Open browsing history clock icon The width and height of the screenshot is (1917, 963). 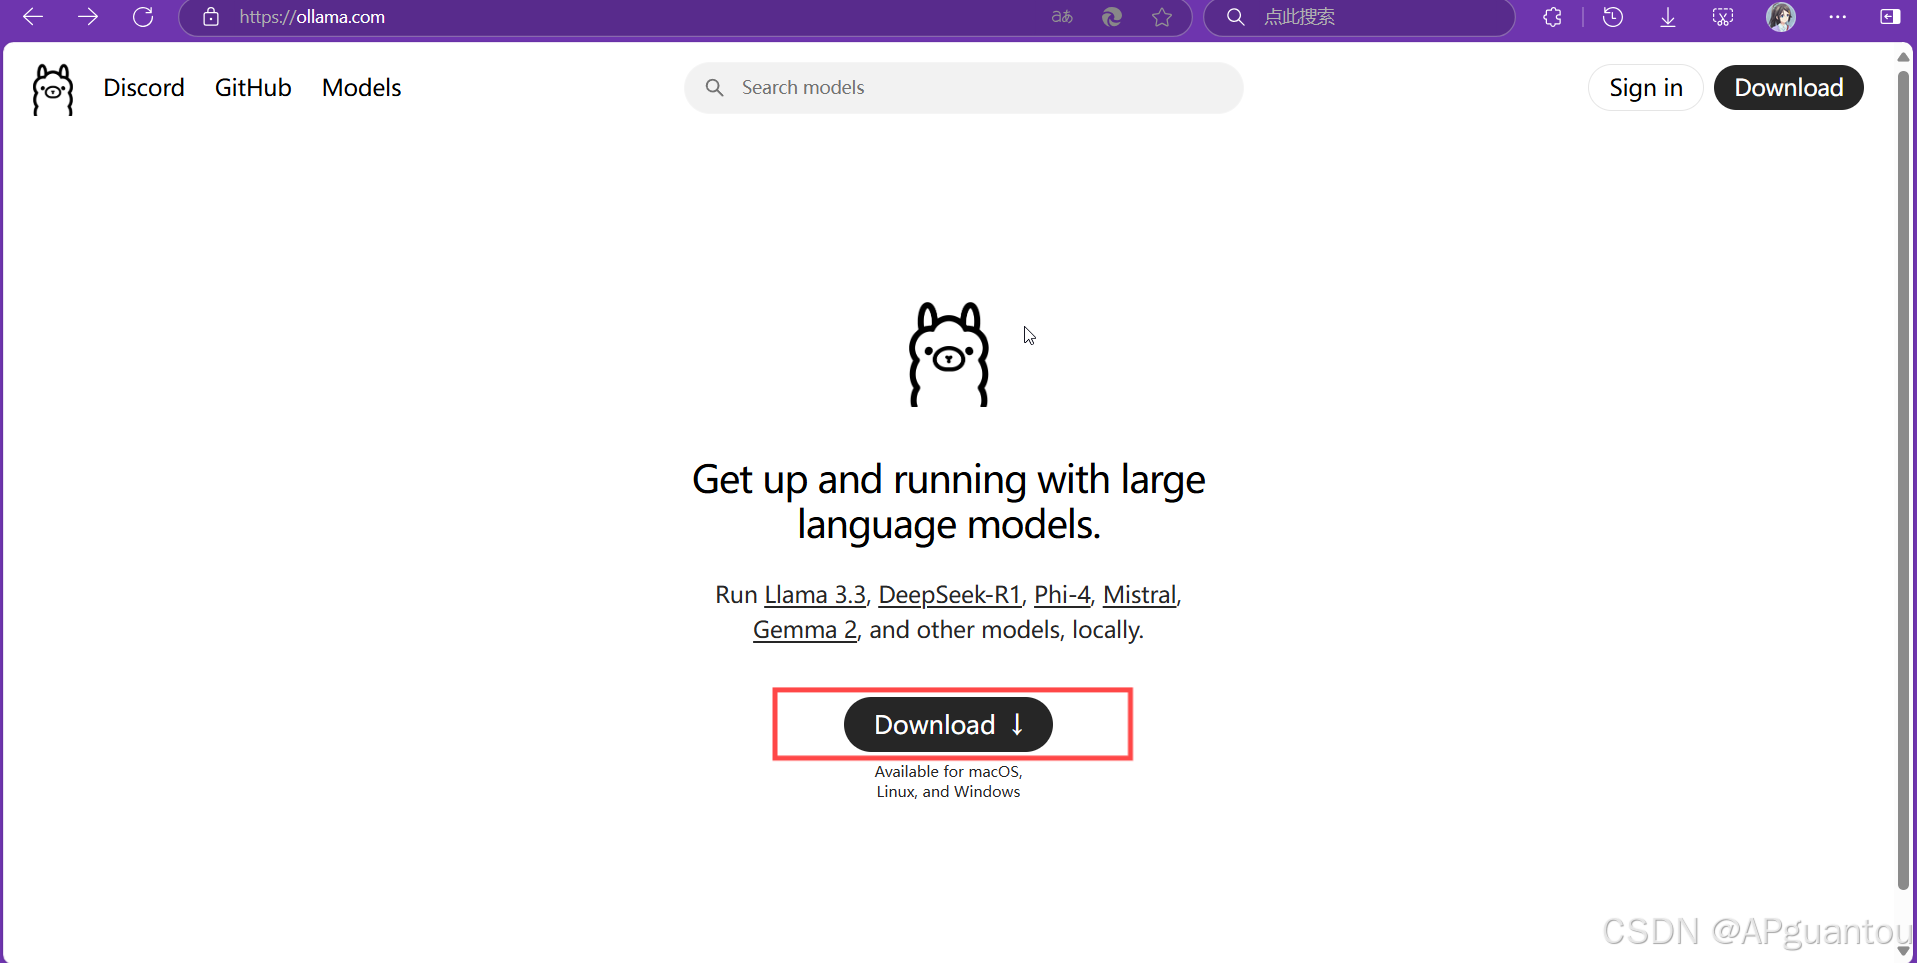(1613, 17)
